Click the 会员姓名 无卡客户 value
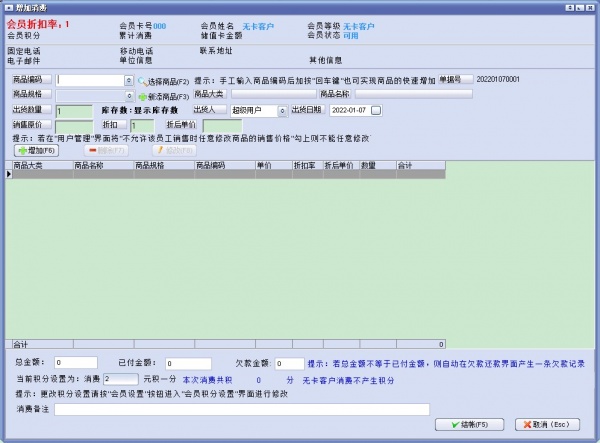Image resolution: width=600 pixels, height=443 pixels. 258,26
